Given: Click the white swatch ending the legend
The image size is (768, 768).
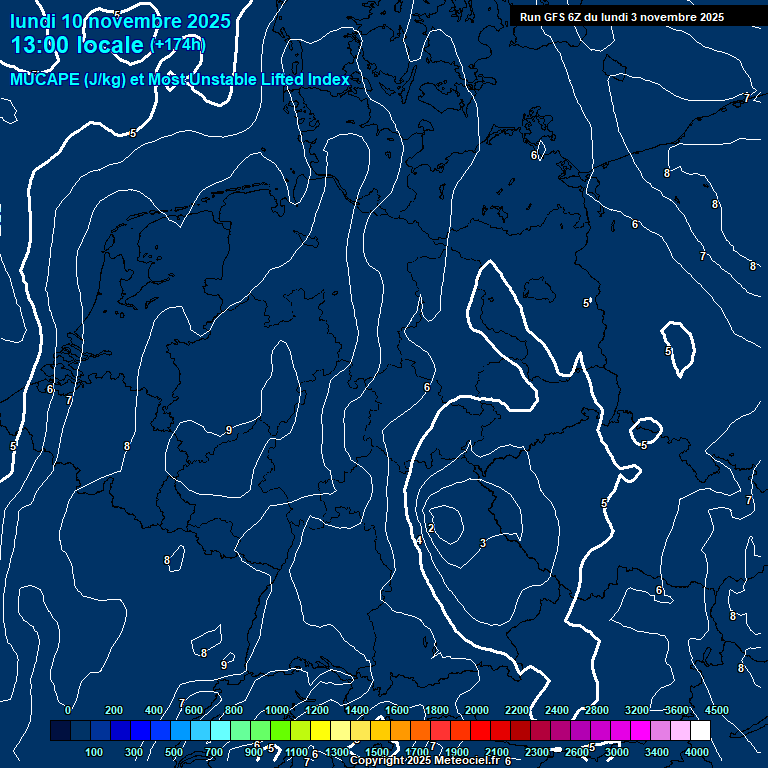Looking at the screenshot, I should (x=700, y=730).
